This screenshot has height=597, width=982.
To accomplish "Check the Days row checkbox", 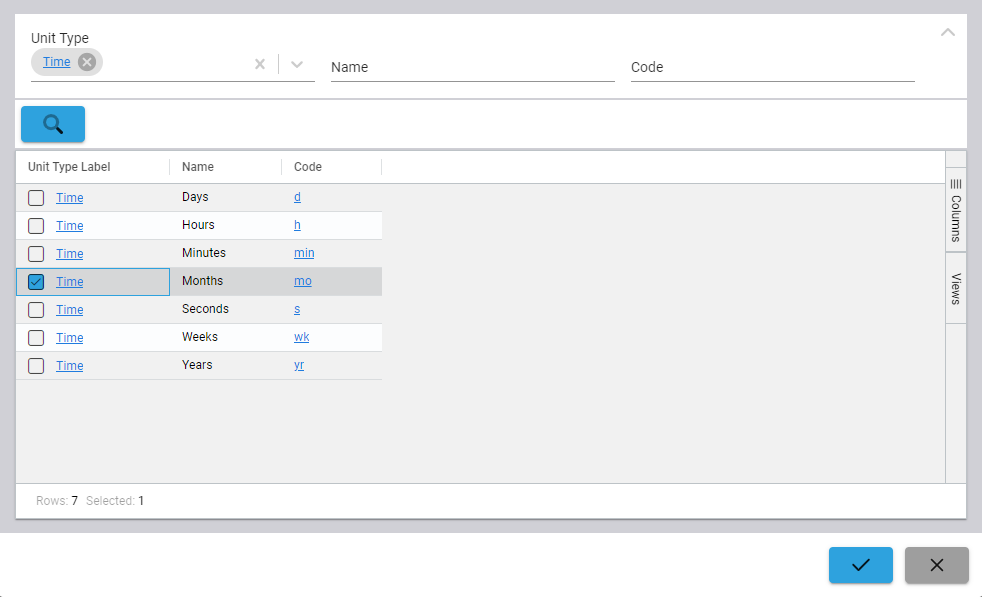I will tap(36, 198).
